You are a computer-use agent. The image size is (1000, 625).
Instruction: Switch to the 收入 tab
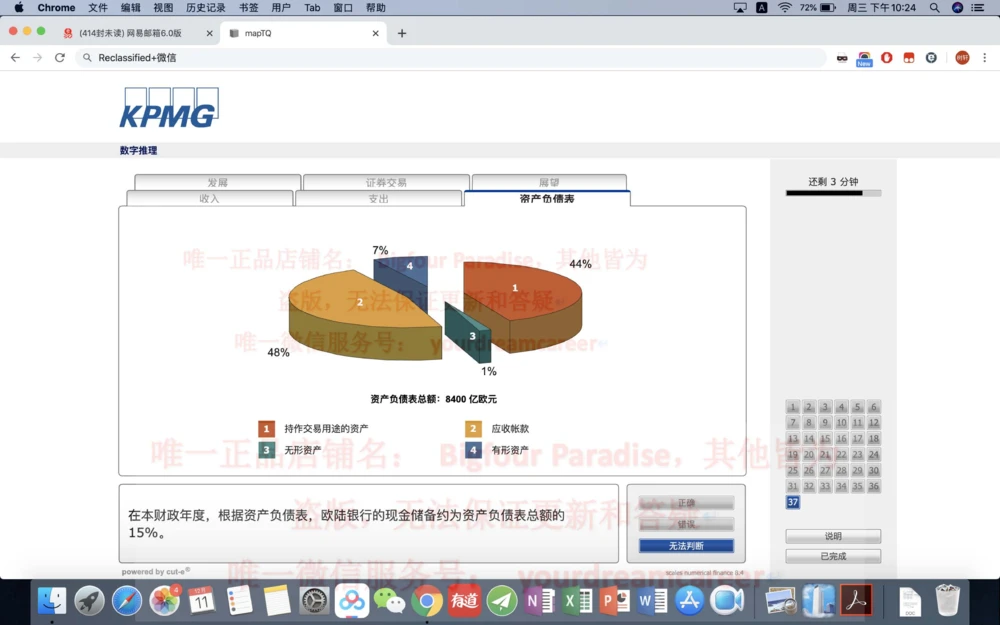tap(212, 198)
